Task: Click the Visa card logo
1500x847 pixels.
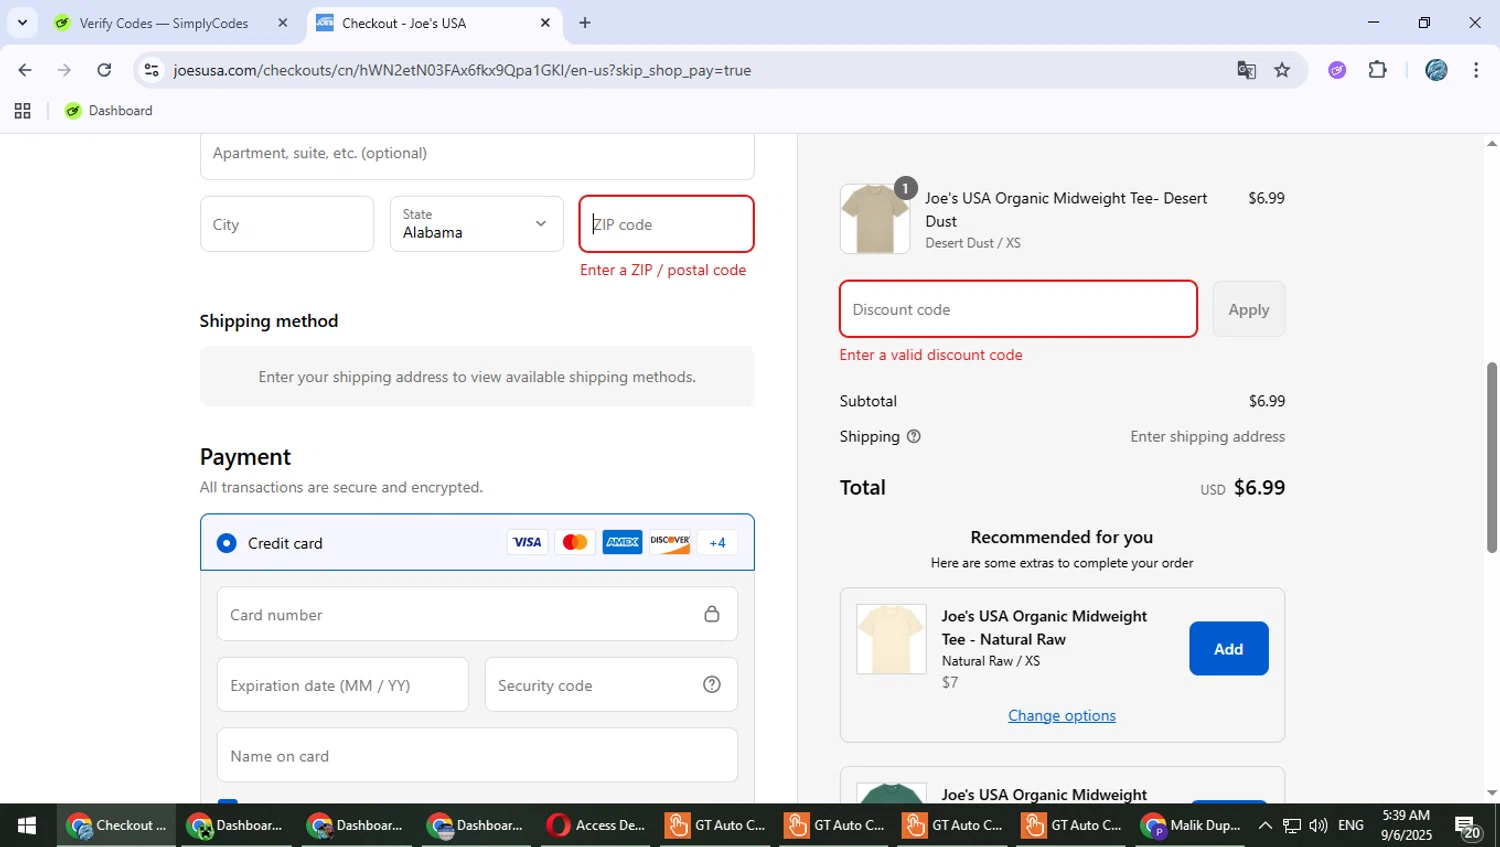Action: pyautogui.click(x=527, y=542)
